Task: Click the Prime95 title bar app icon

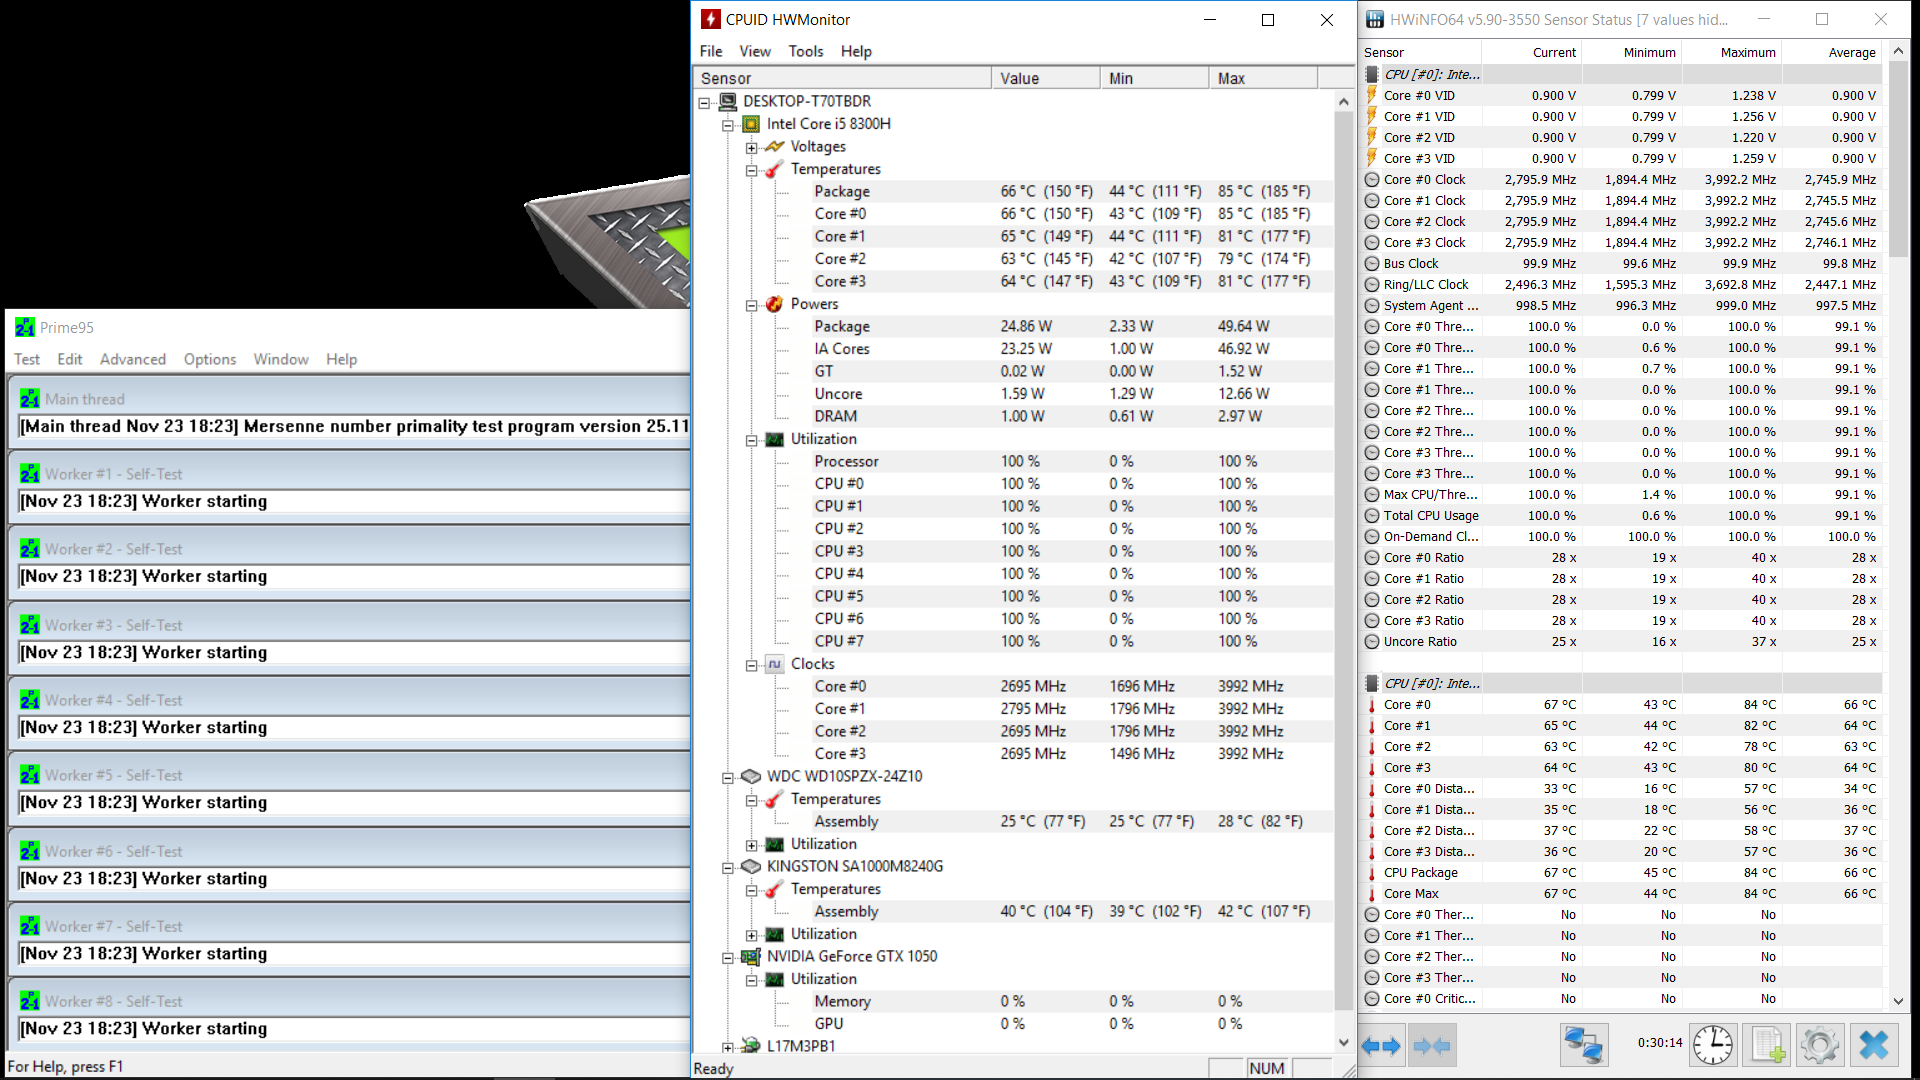Action: pyautogui.click(x=25, y=328)
